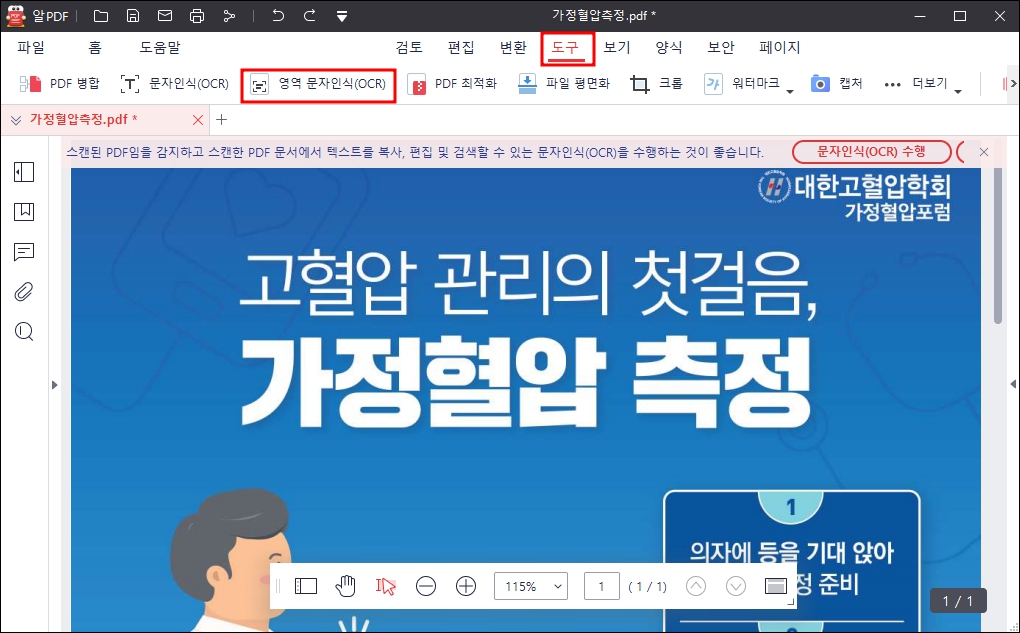The height and width of the screenshot is (633, 1020).
Task: Click the PDF 병합 tool
Action: 59,84
